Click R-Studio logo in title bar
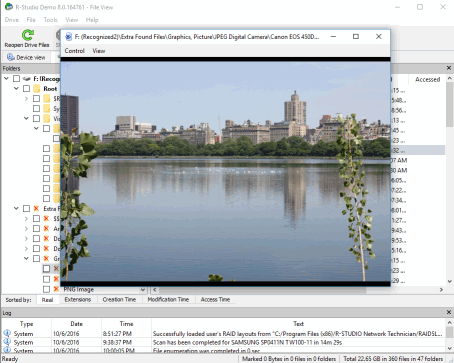This screenshot has width=454, height=363. (x=9, y=7)
